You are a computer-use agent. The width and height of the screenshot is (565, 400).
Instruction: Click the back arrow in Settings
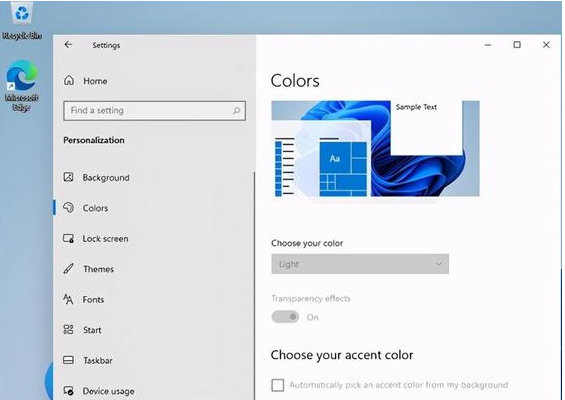[x=68, y=45]
